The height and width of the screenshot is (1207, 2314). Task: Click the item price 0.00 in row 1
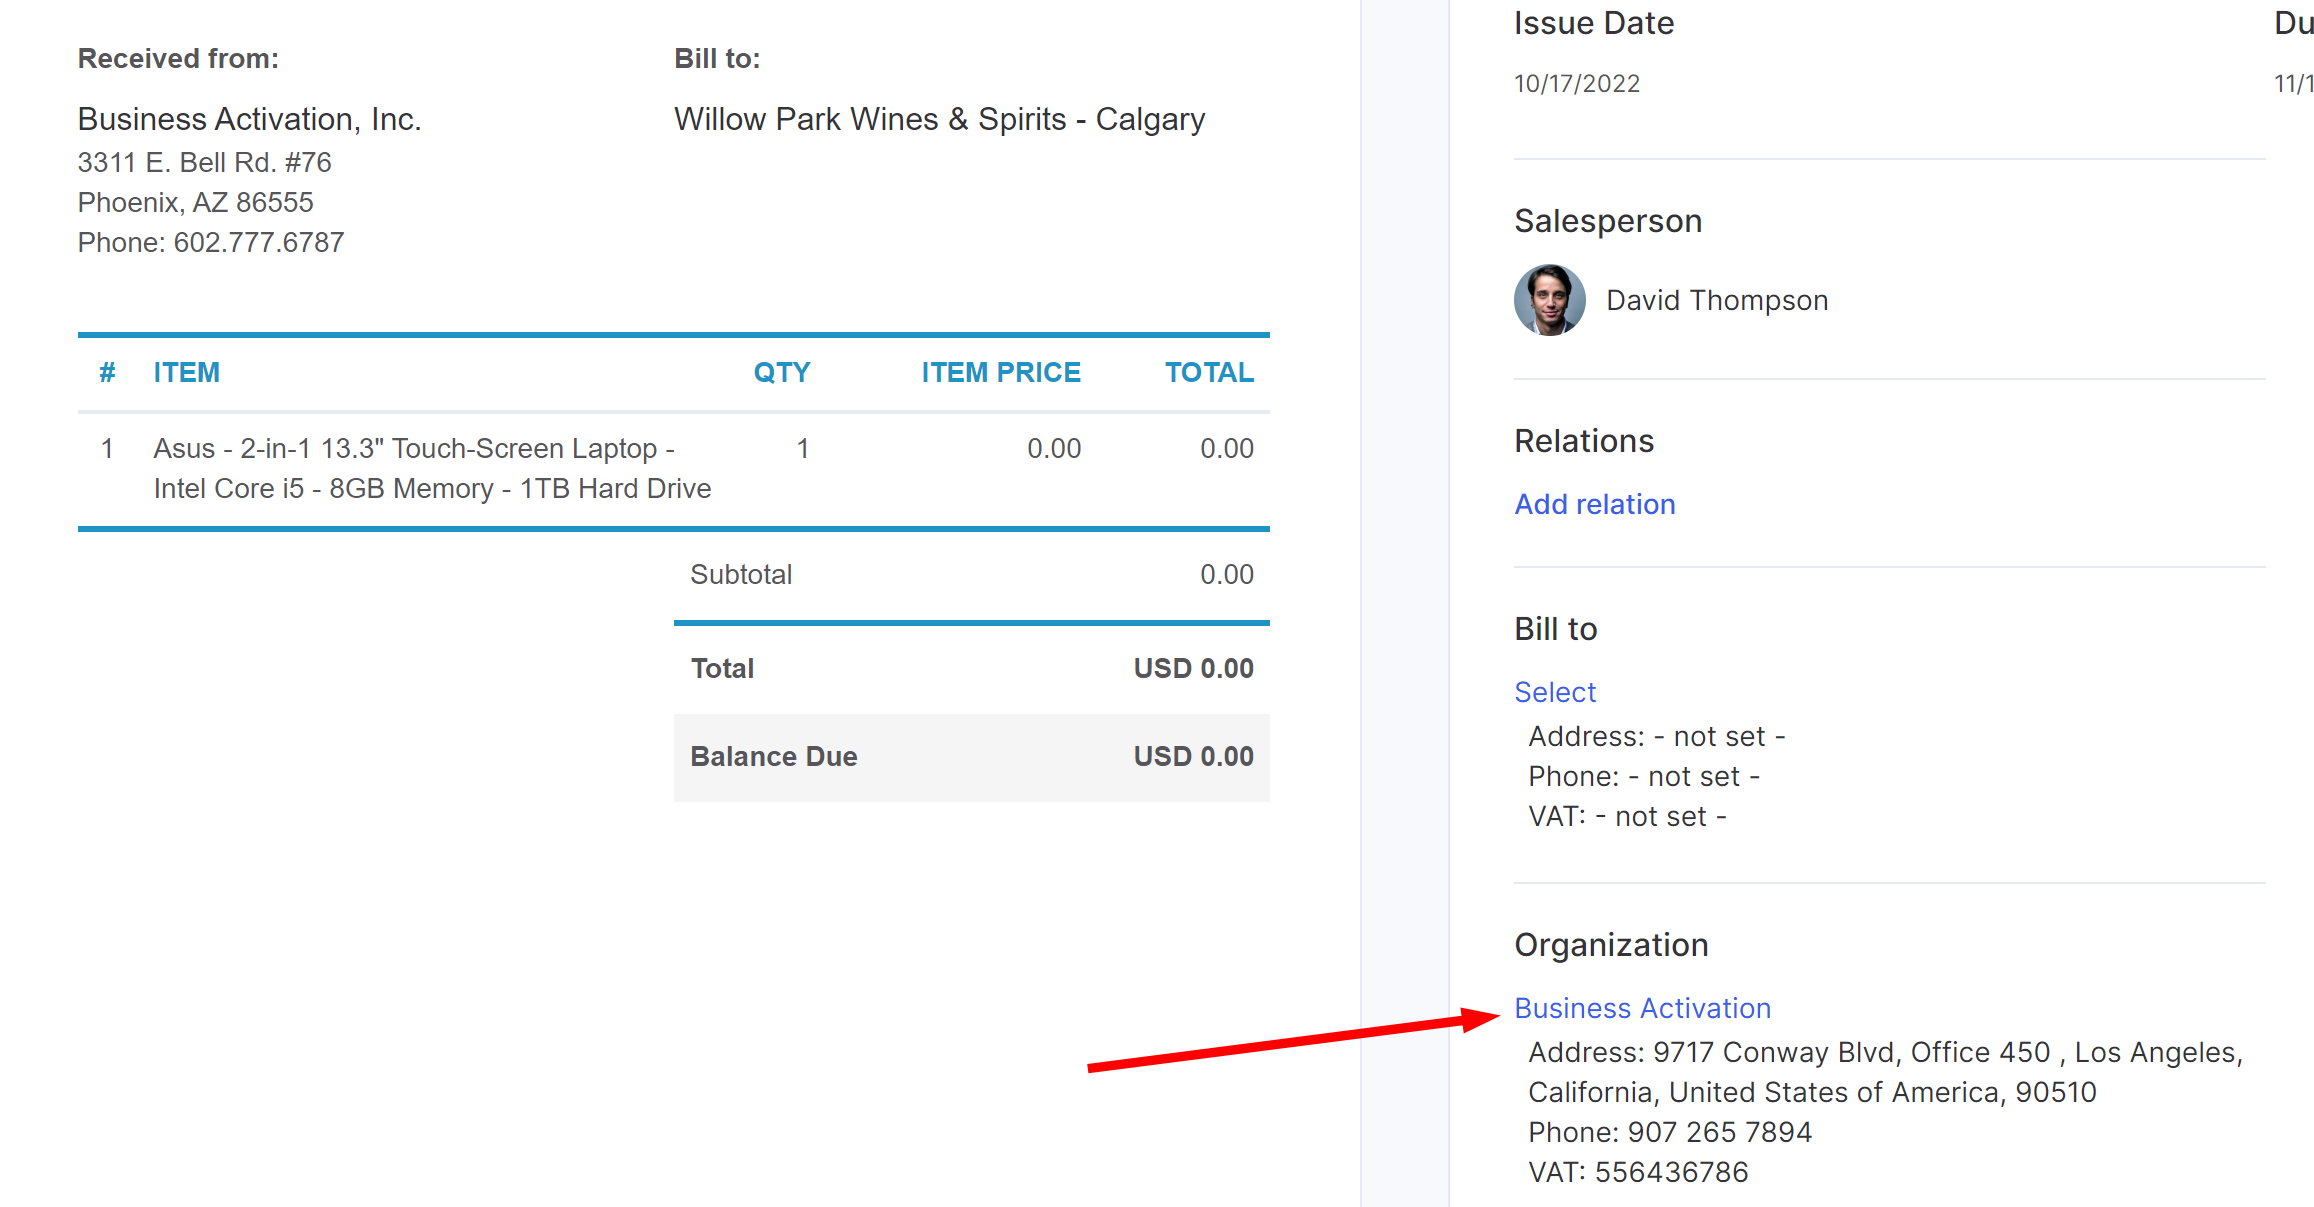pos(1054,448)
